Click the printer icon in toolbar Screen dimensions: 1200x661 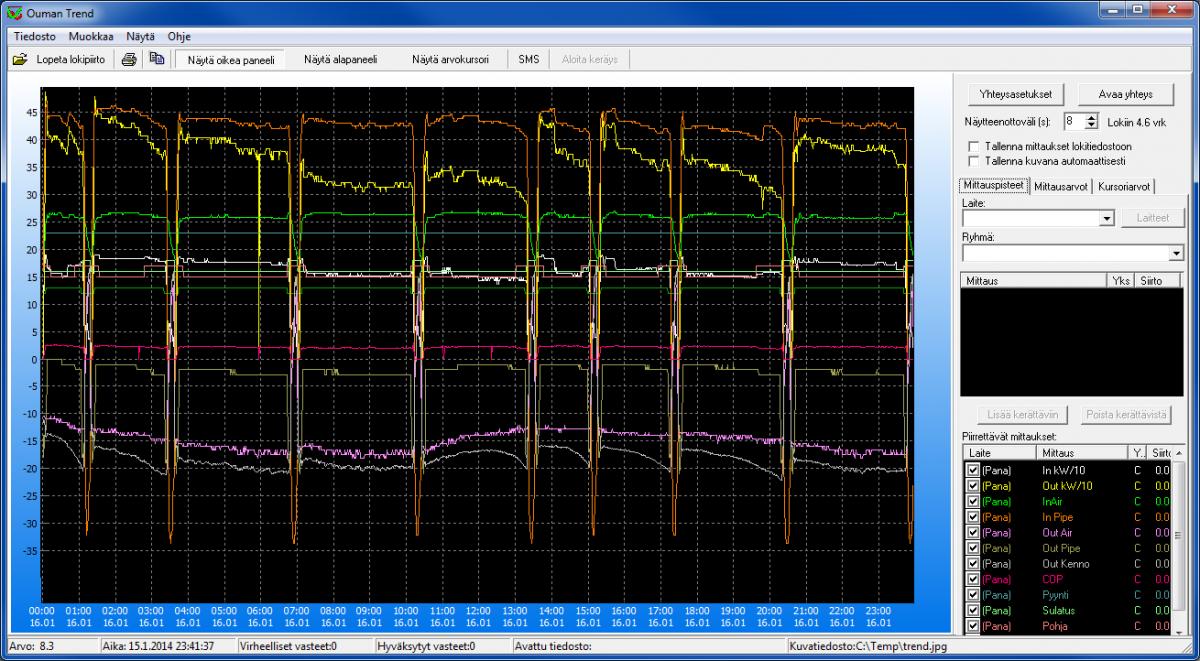point(129,59)
